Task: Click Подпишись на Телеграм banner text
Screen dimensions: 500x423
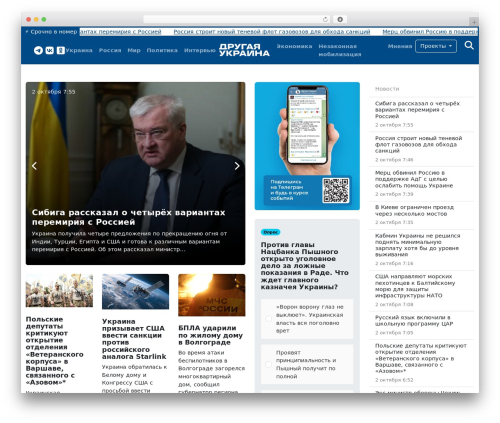Action: [289, 190]
